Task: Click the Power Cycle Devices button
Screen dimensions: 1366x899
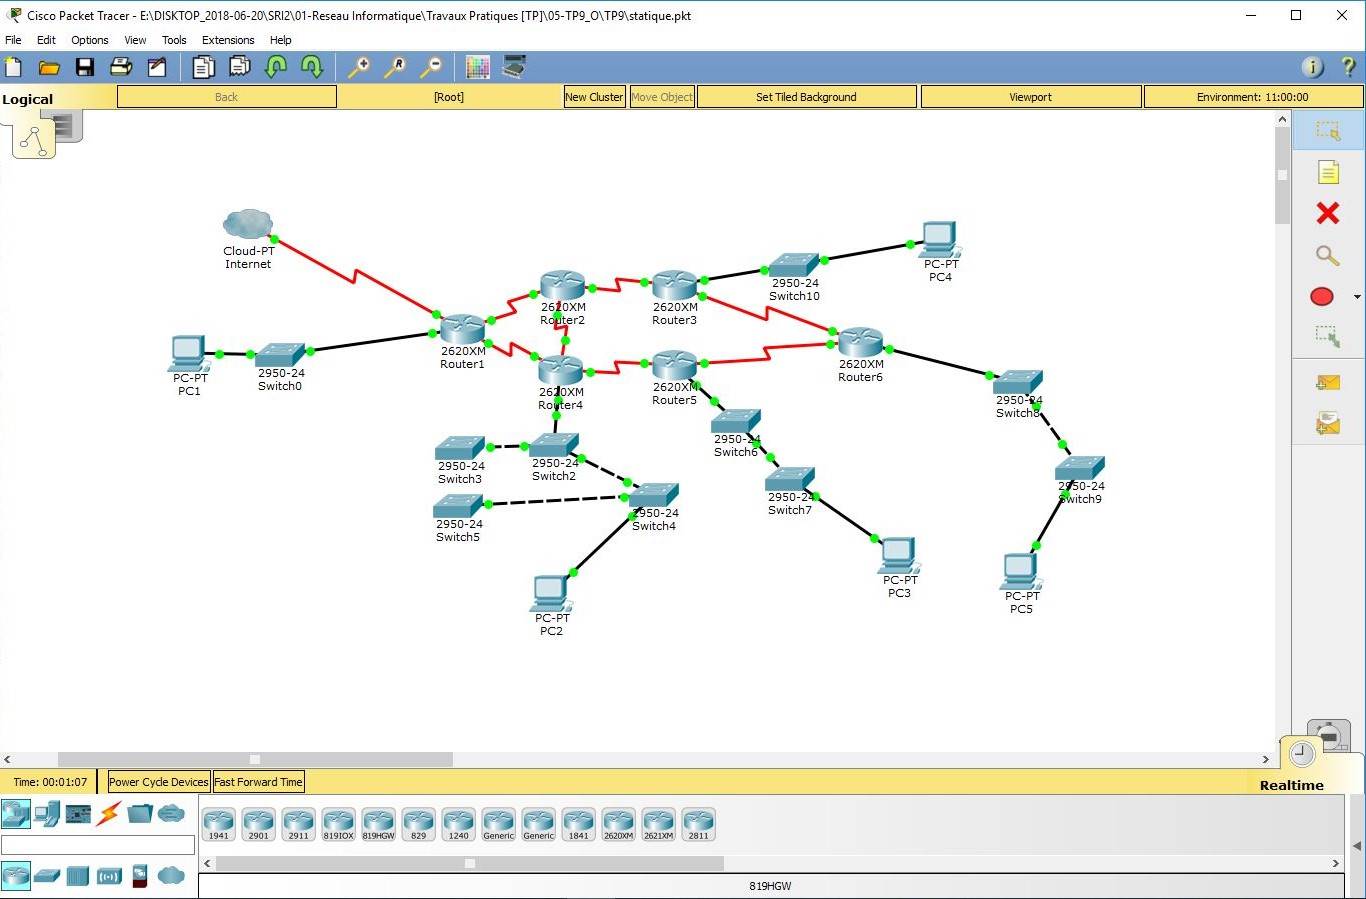Action: pyautogui.click(x=157, y=781)
